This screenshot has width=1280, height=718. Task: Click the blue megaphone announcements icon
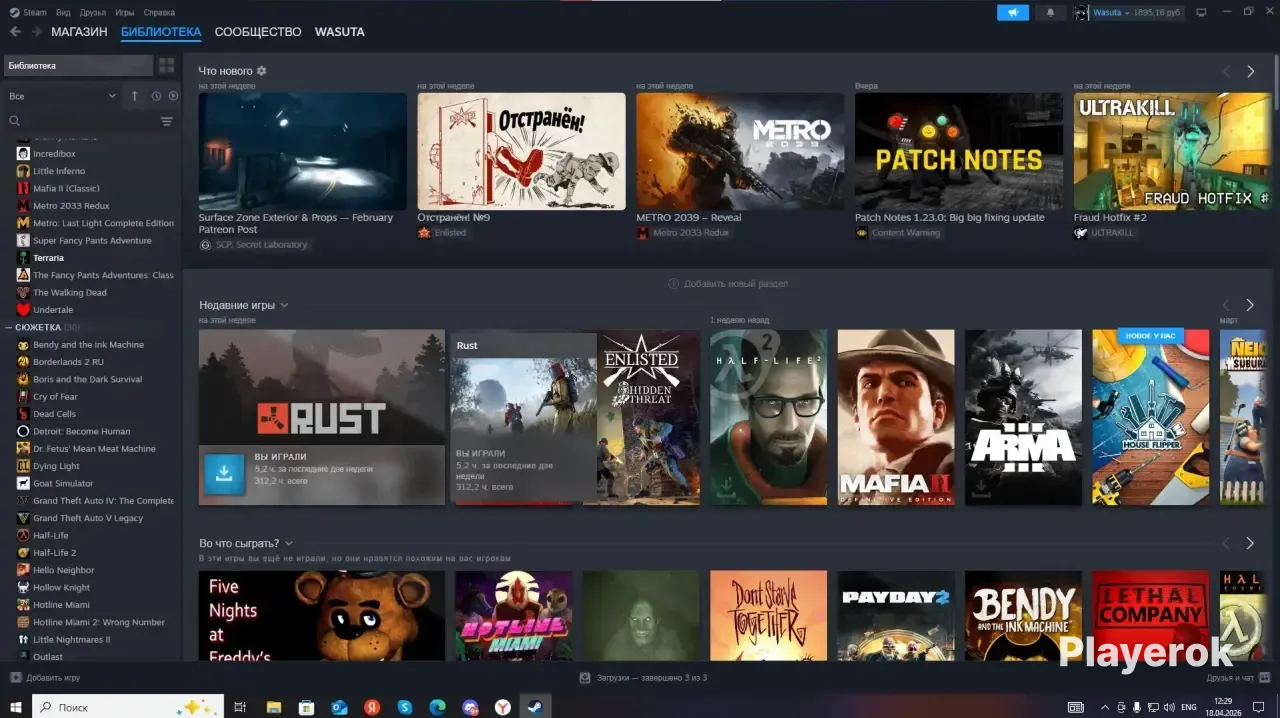point(1013,12)
